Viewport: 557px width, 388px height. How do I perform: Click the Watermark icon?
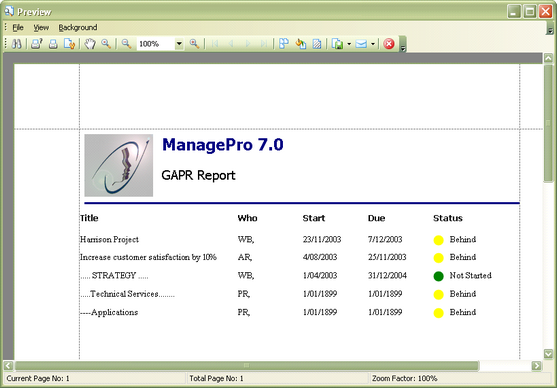pos(317,44)
